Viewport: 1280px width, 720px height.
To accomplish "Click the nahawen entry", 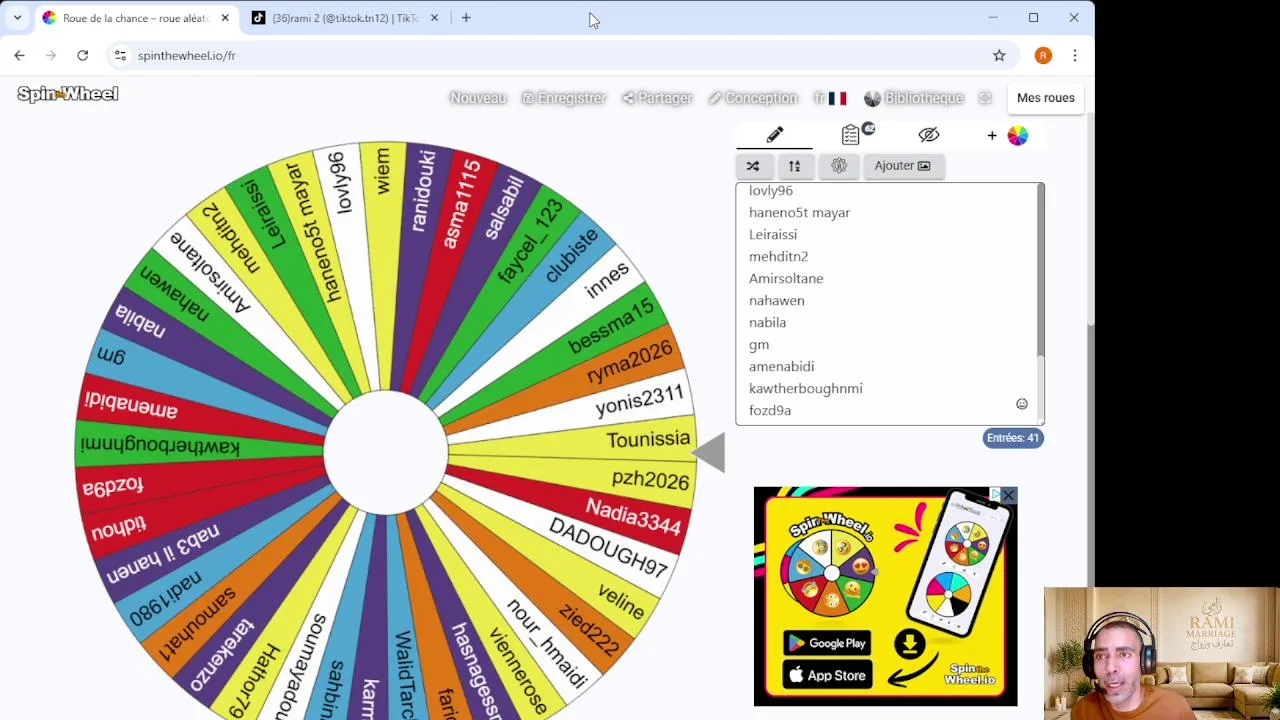I will tap(776, 300).
